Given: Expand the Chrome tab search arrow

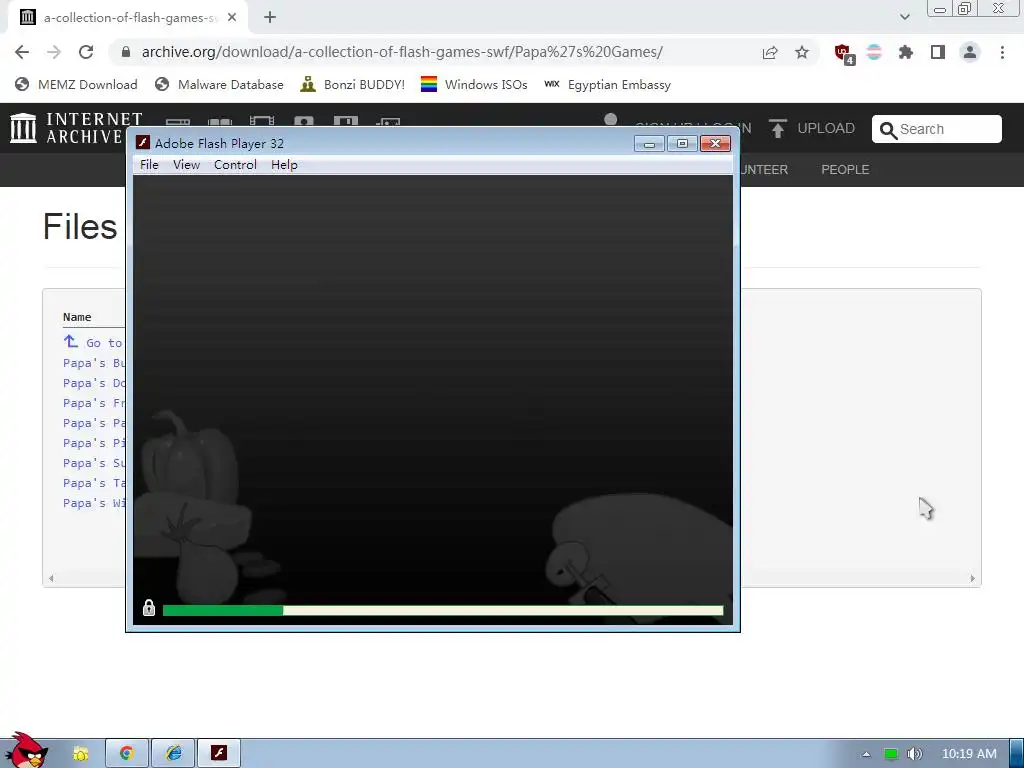Looking at the screenshot, I should point(904,17).
